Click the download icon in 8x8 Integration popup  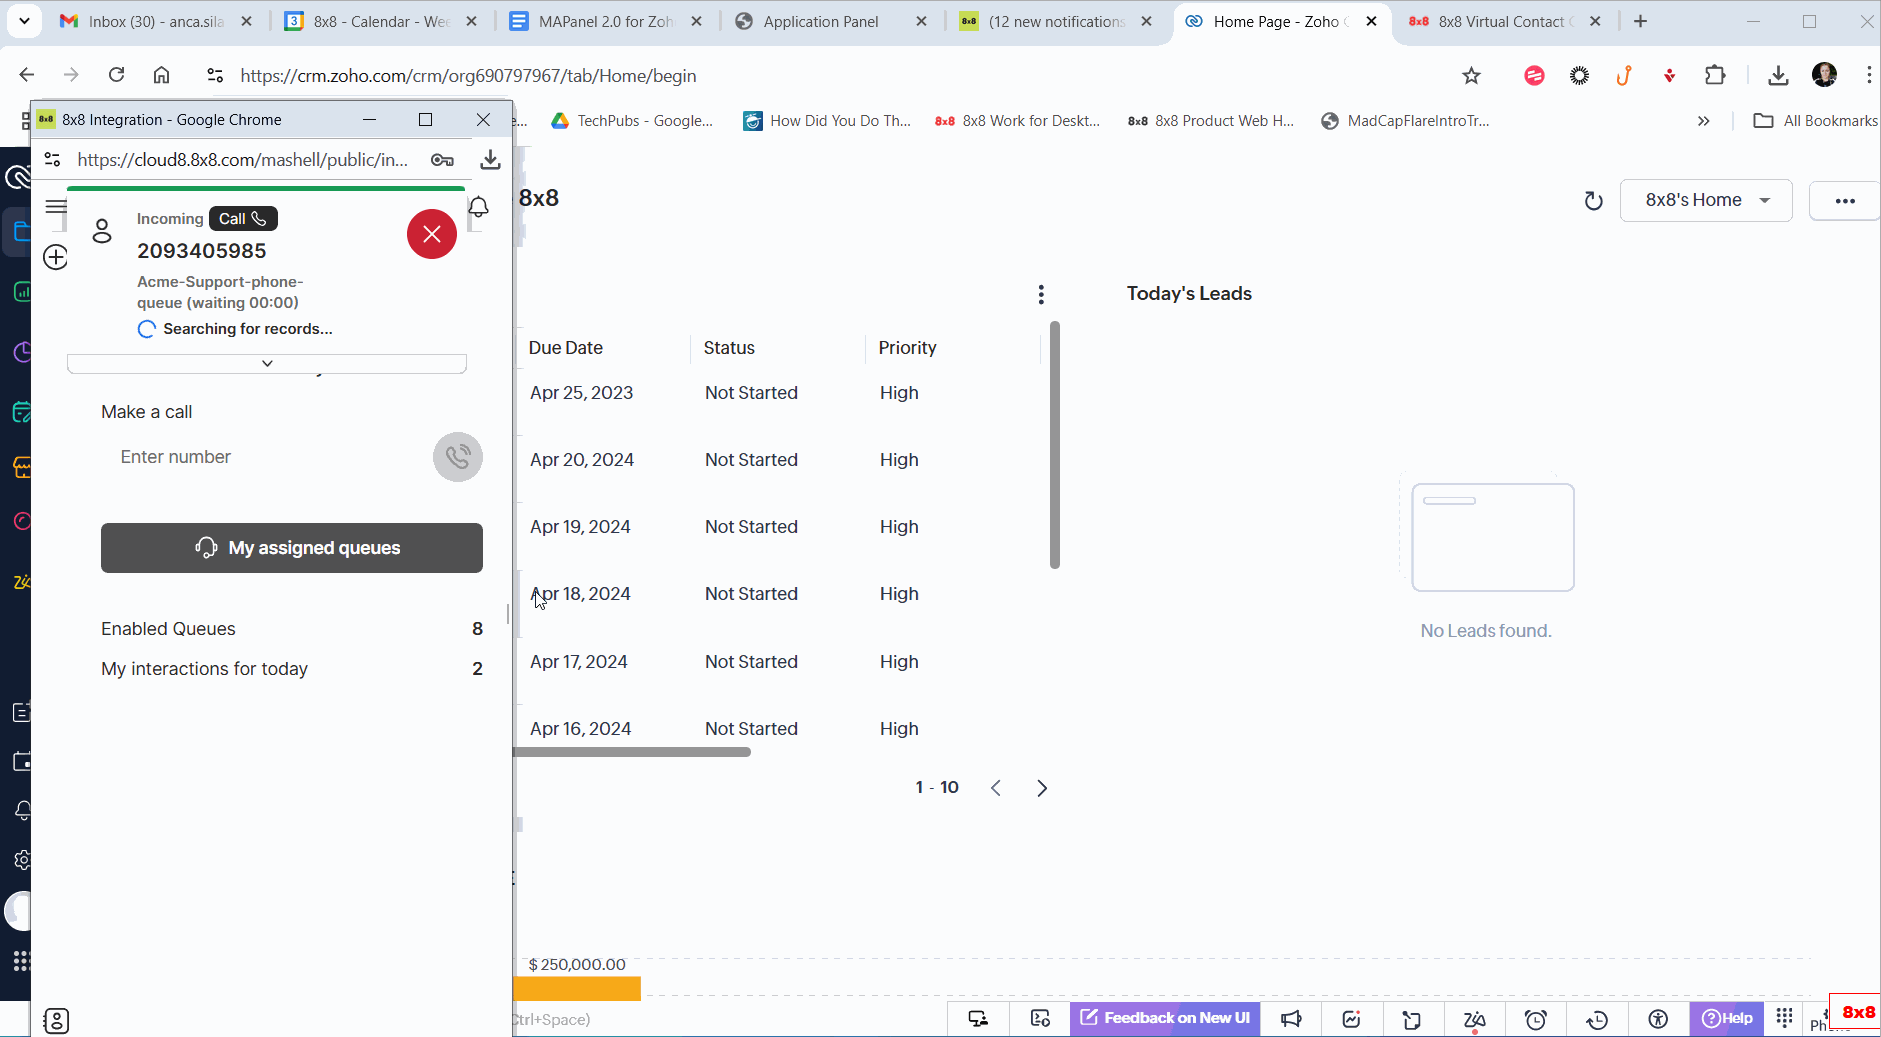click(490, 160)
